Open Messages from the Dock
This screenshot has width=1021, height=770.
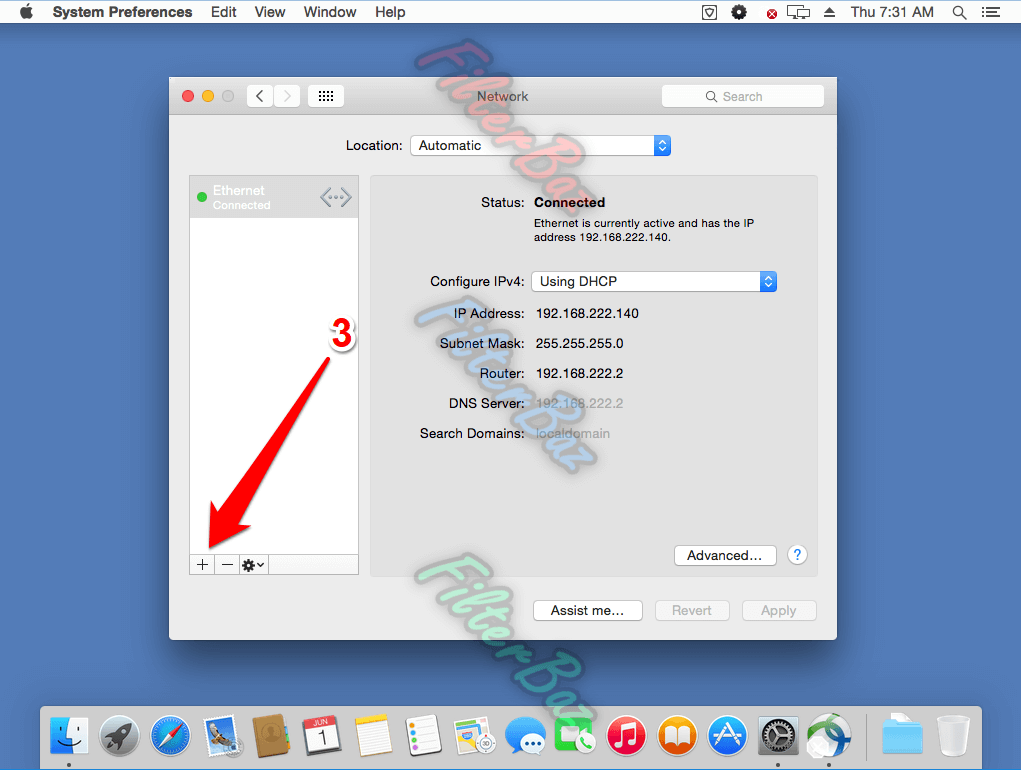(526, 736)
